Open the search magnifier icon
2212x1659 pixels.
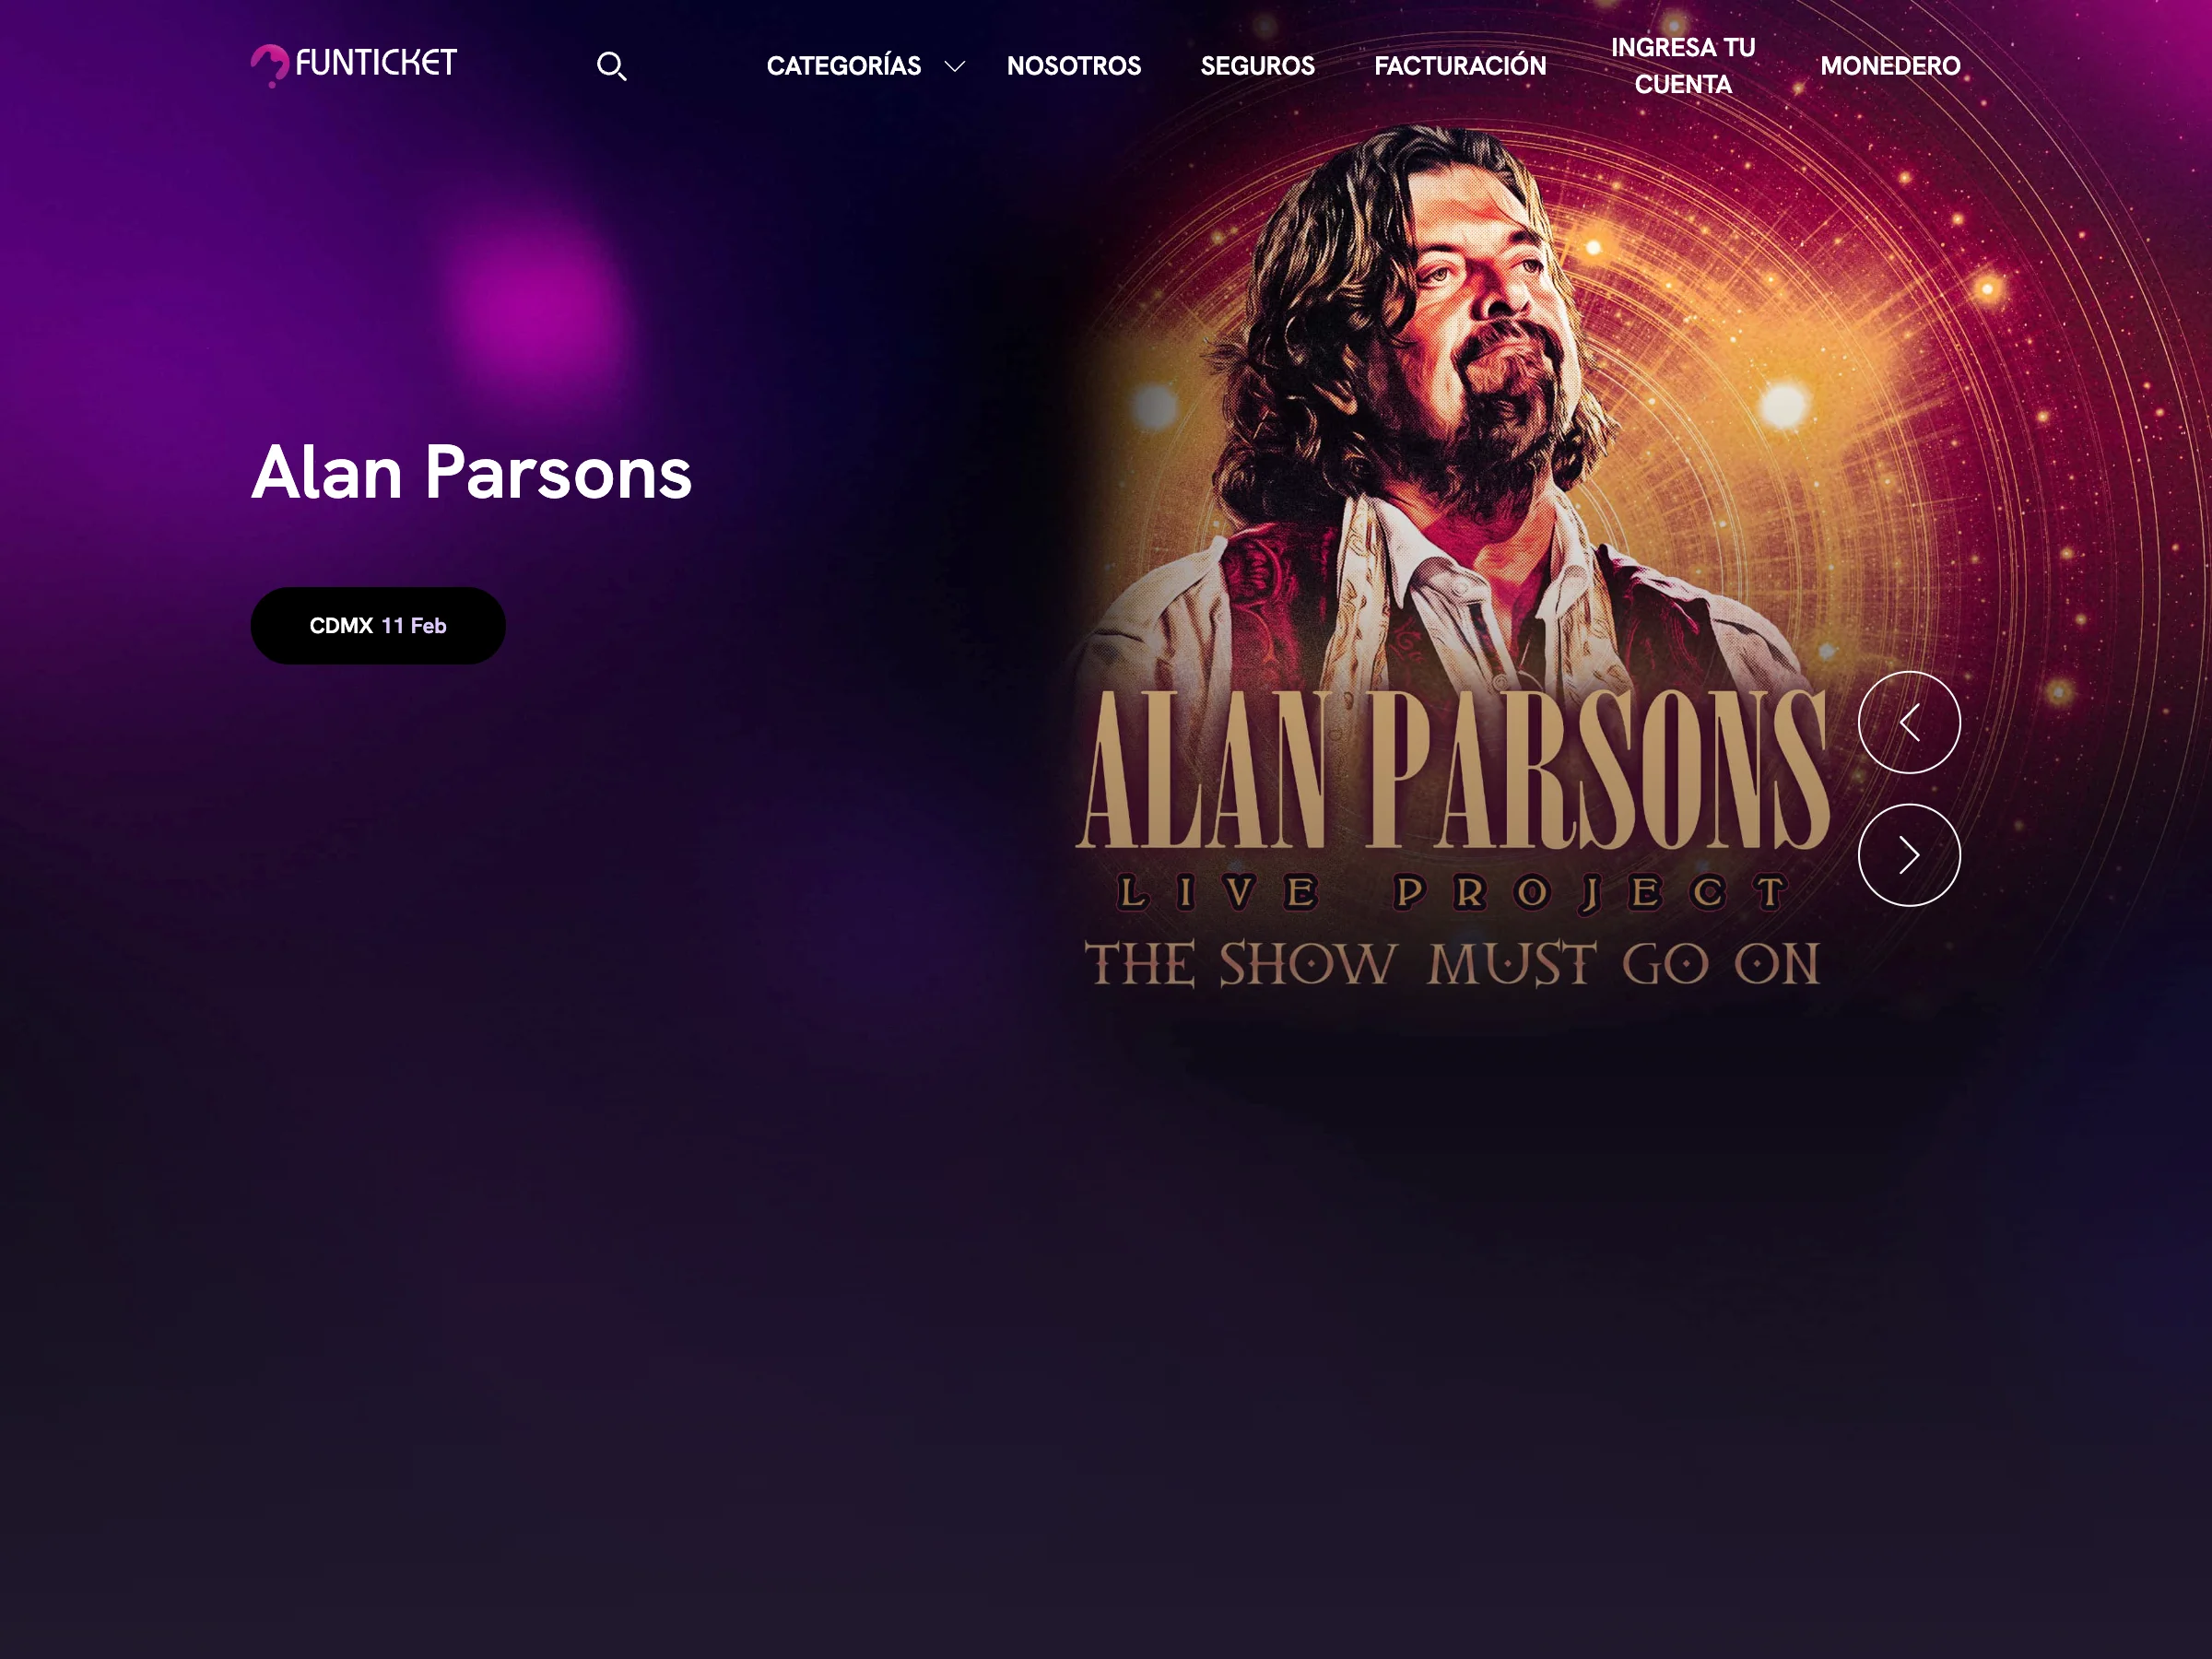612,66
